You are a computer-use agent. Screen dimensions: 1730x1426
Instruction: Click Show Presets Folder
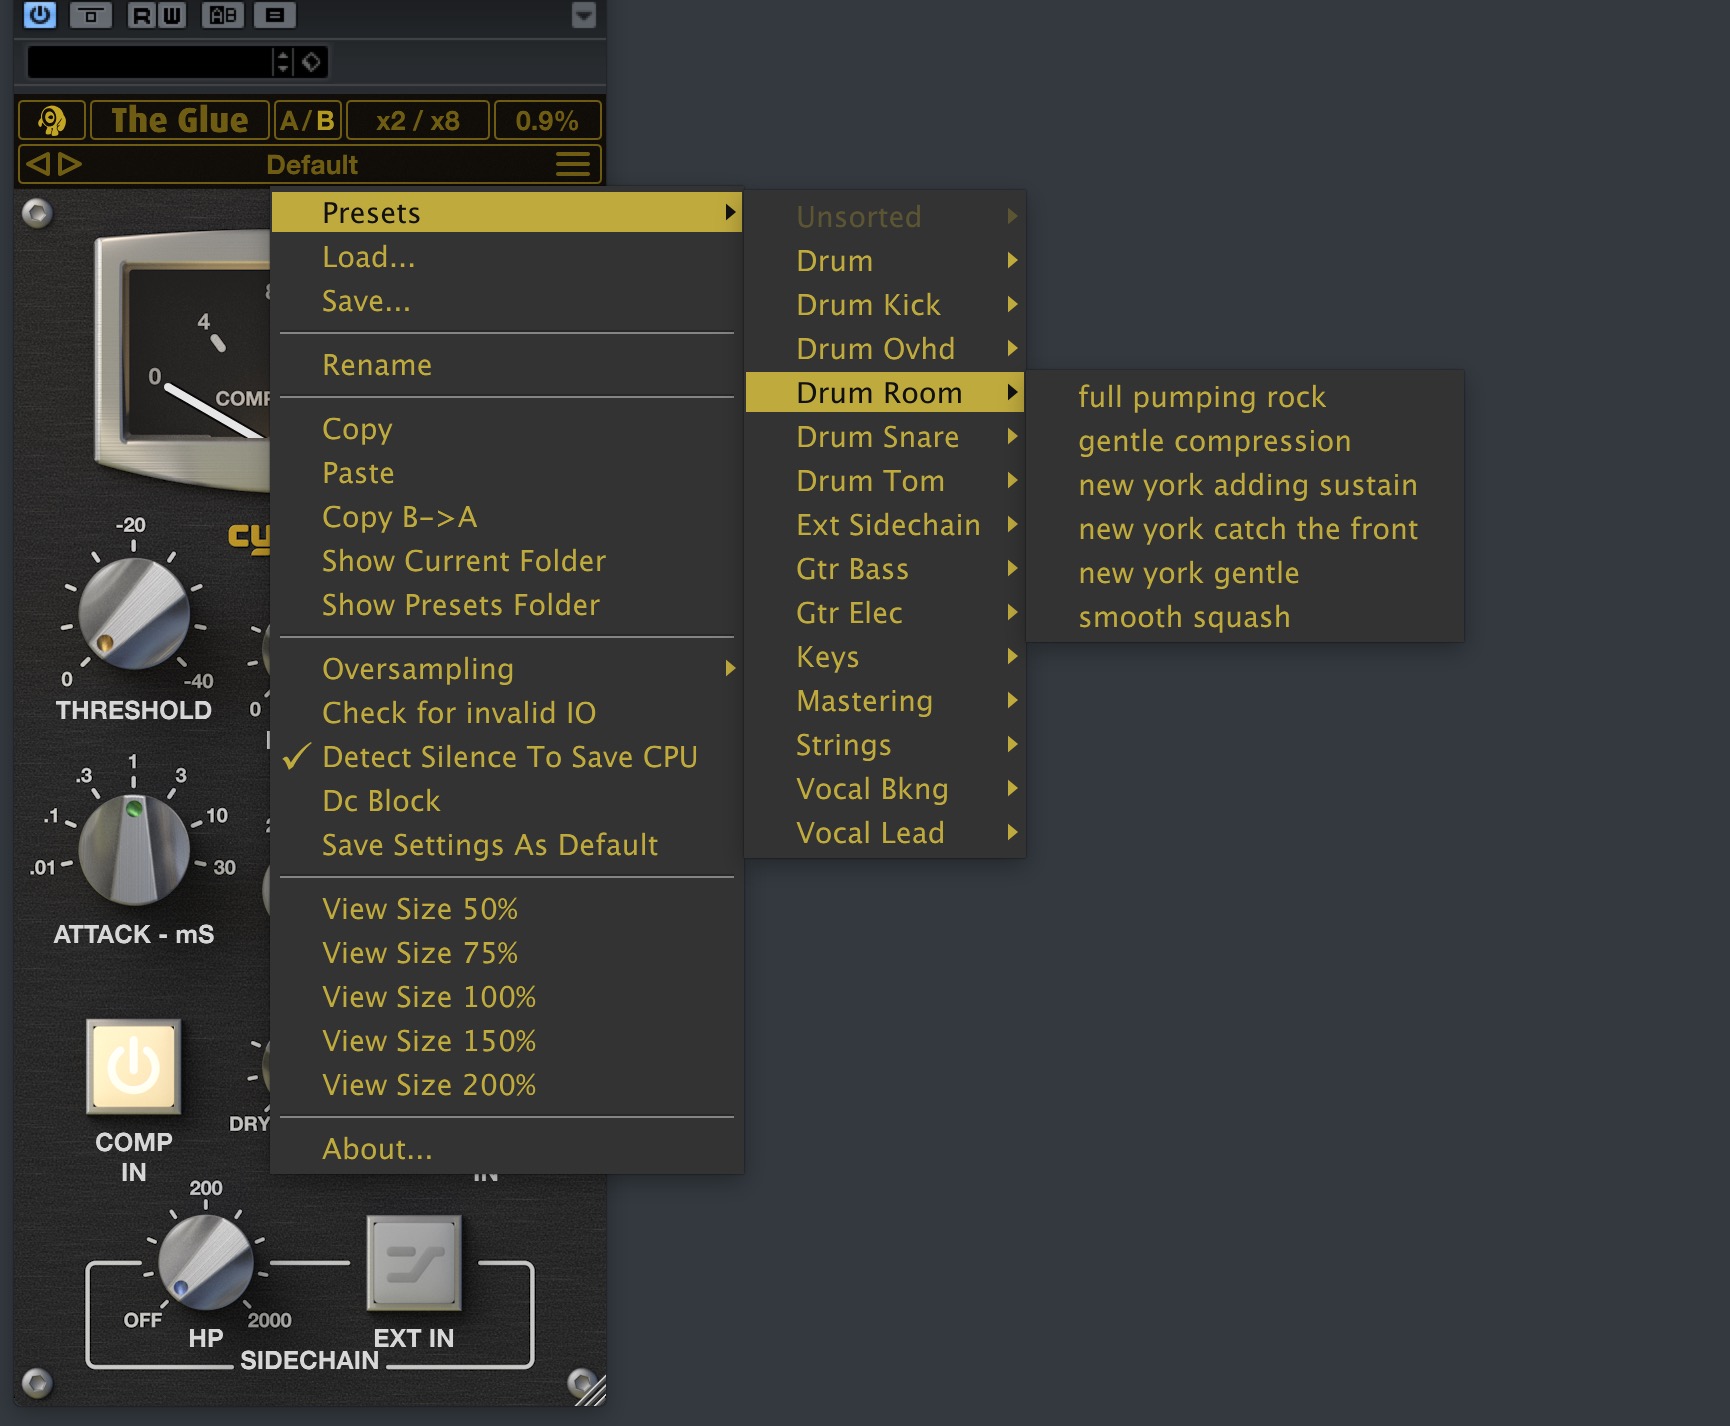click(507, 605)
